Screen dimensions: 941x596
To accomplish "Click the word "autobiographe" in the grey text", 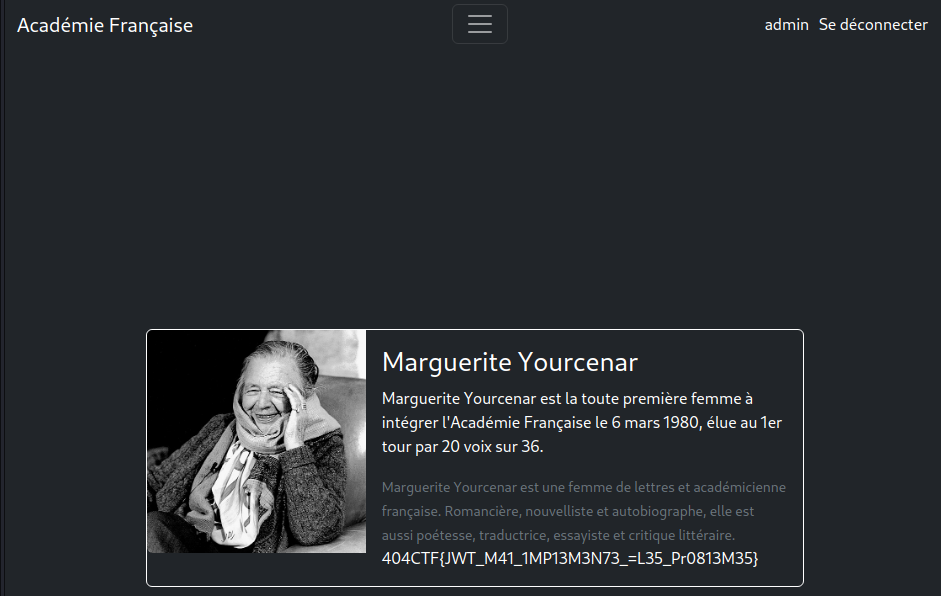I will click(654, 511).
